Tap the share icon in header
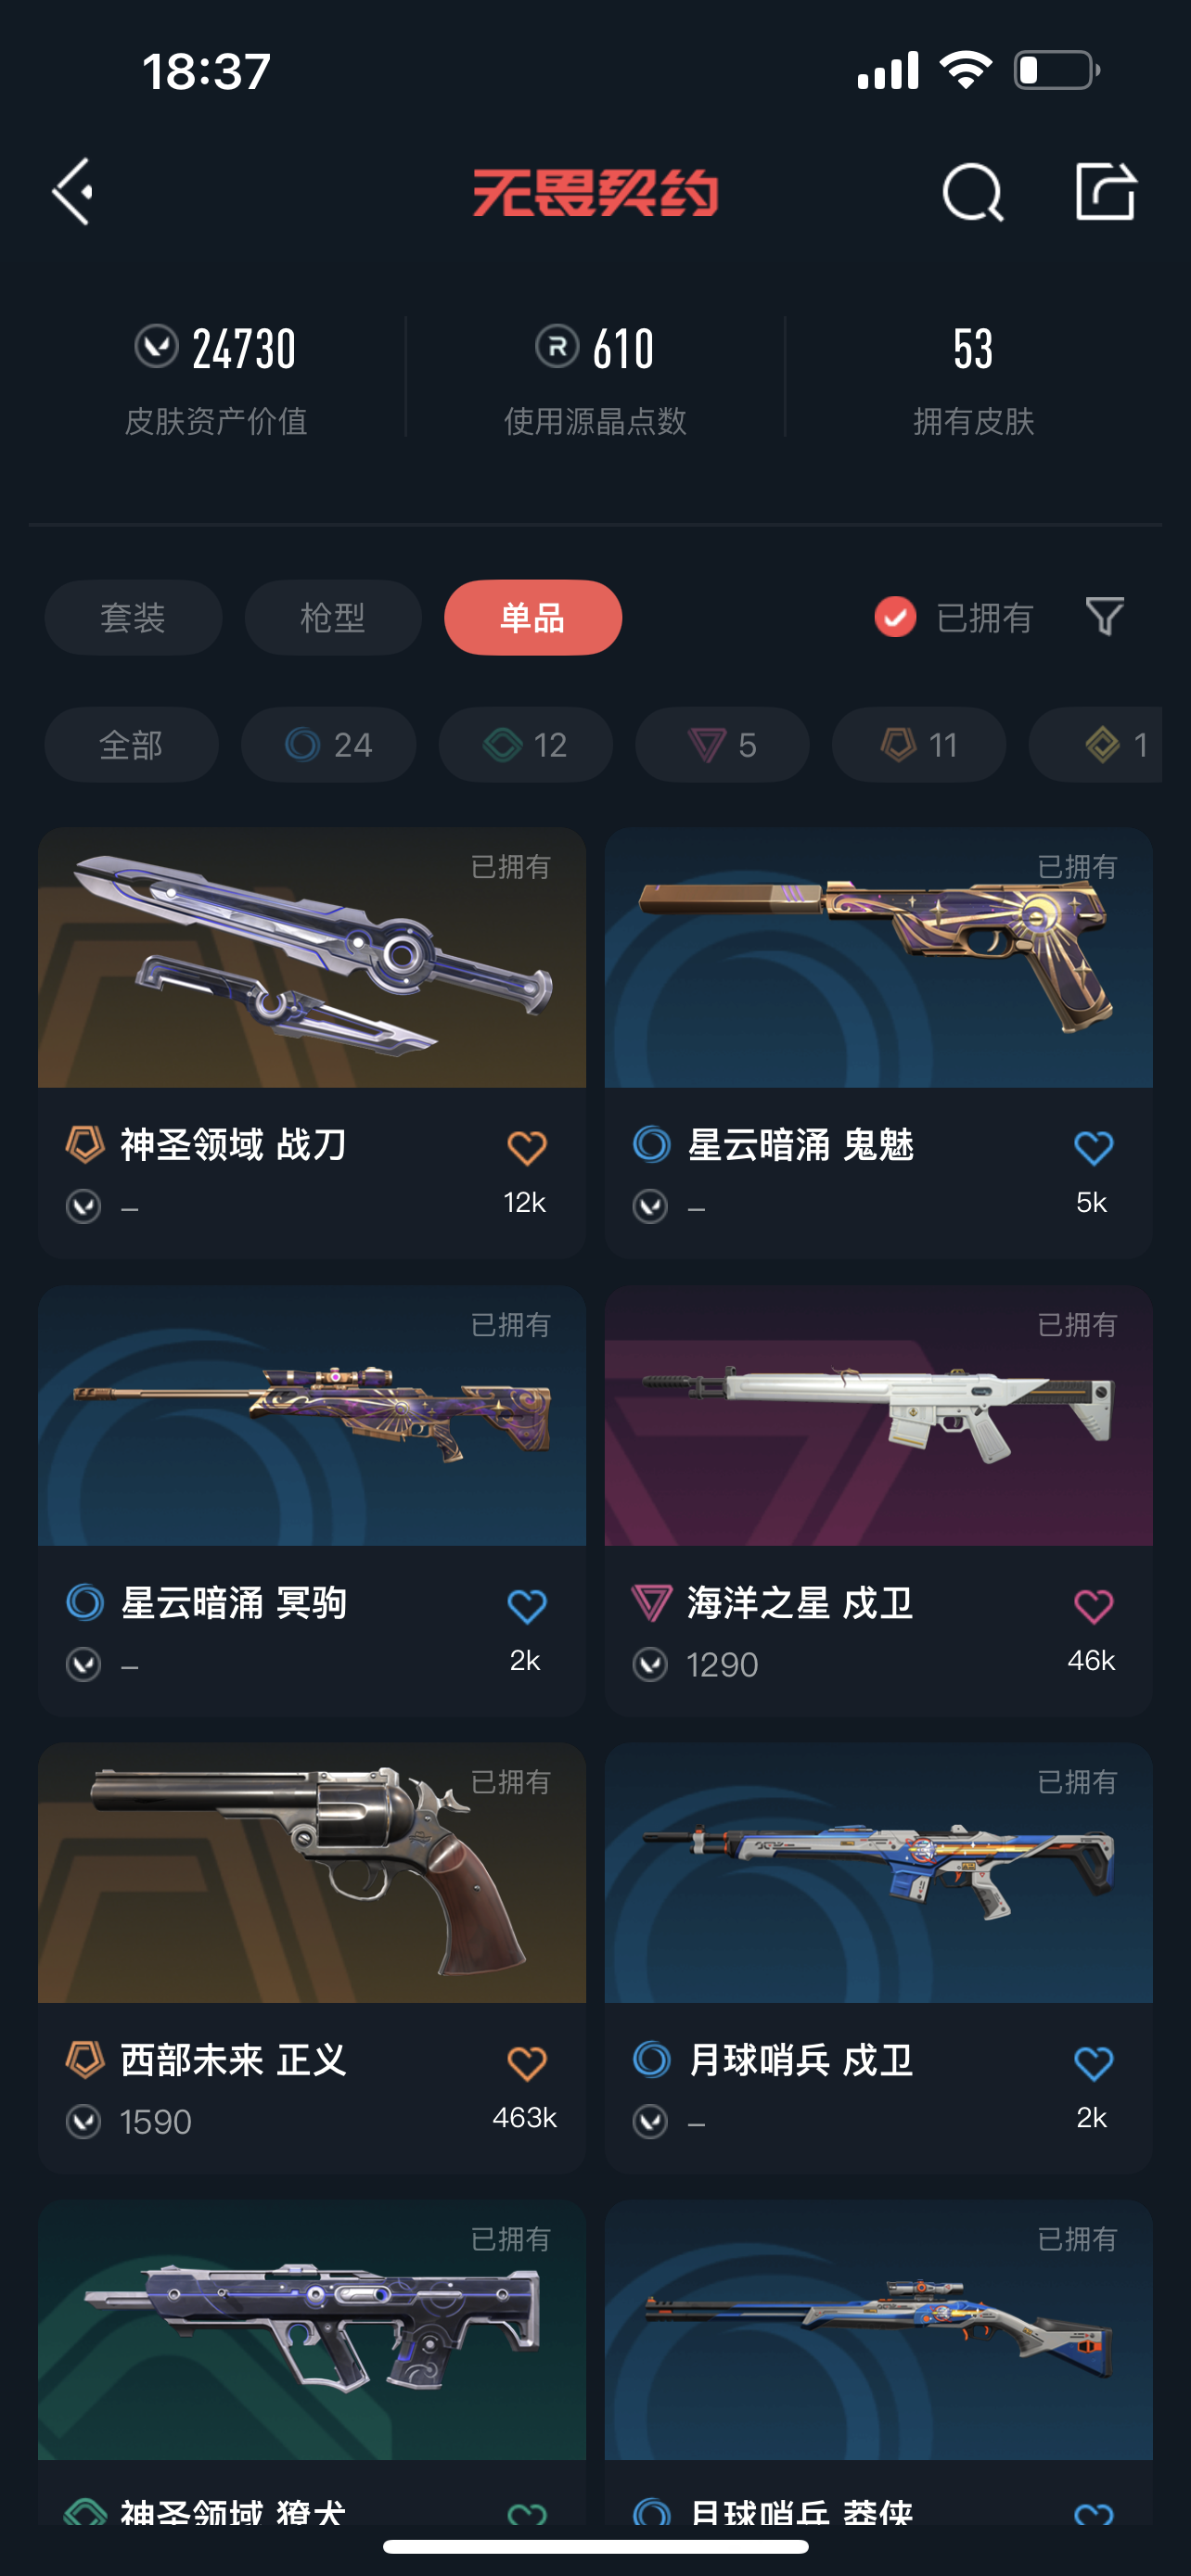Viewport: 1191px width, 2576px height. [x=1105, y=190]
